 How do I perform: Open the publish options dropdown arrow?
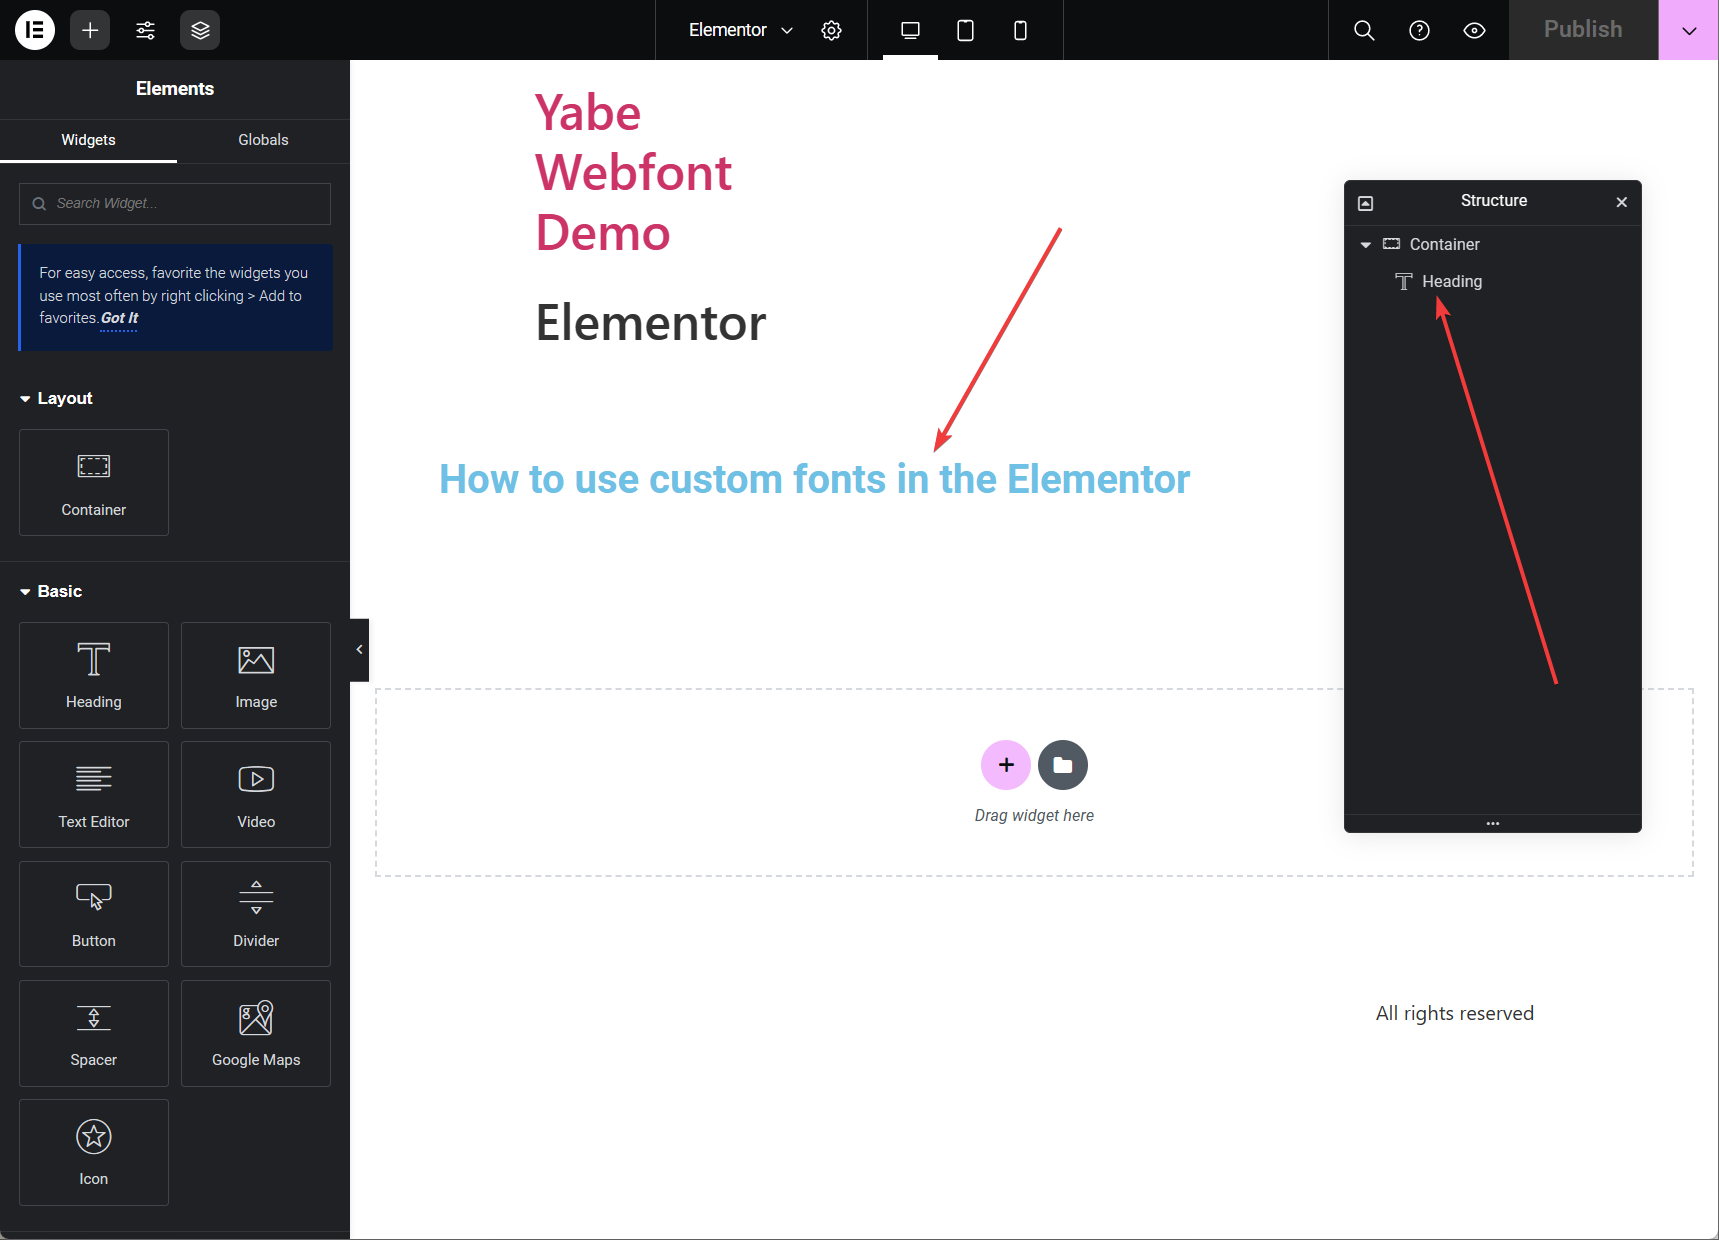point(1689,30)
